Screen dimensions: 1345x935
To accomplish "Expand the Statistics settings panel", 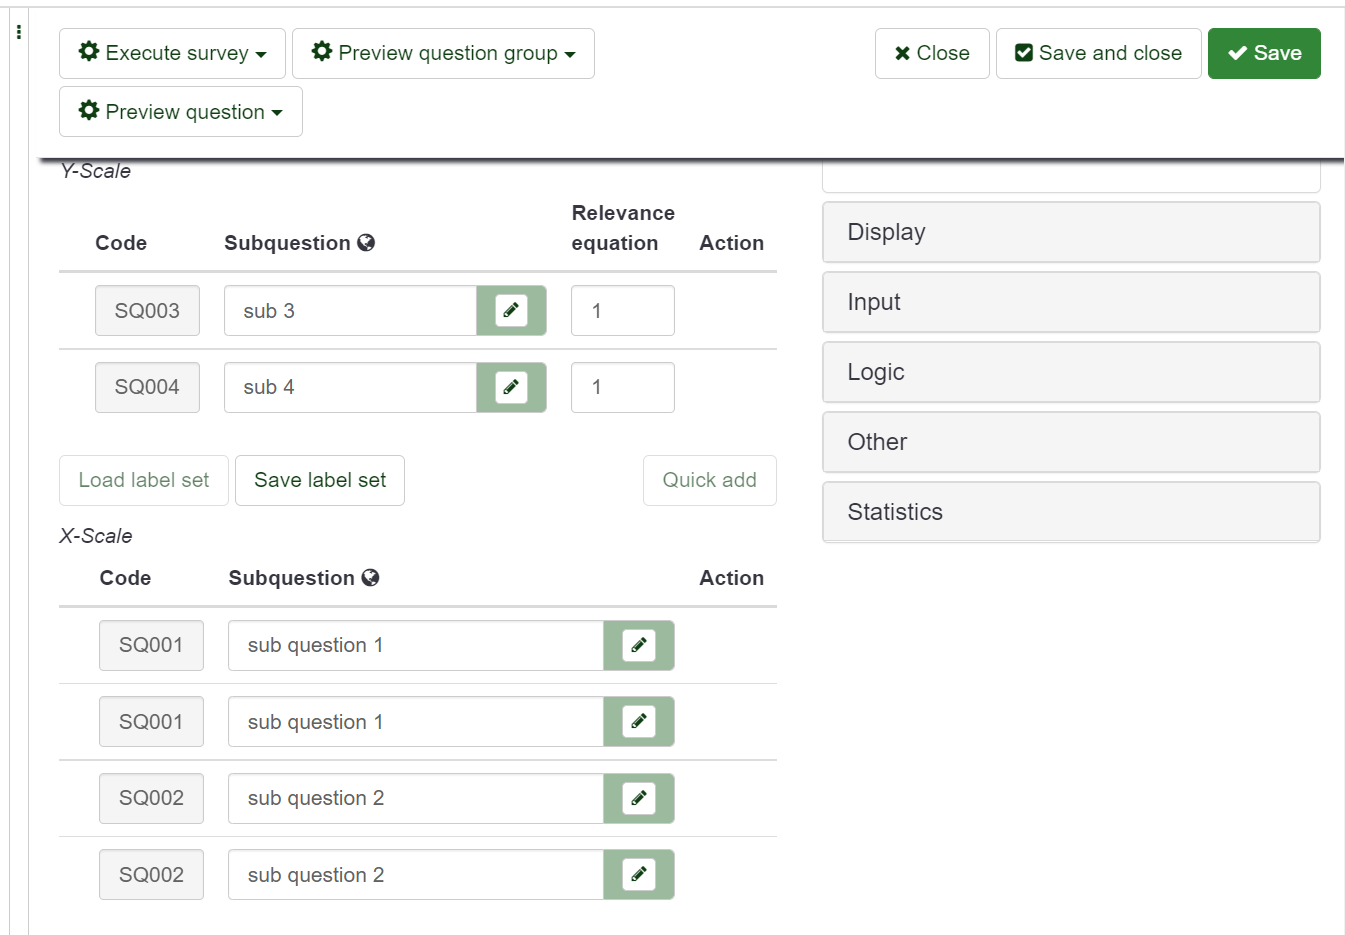I will click(1070, 512).
